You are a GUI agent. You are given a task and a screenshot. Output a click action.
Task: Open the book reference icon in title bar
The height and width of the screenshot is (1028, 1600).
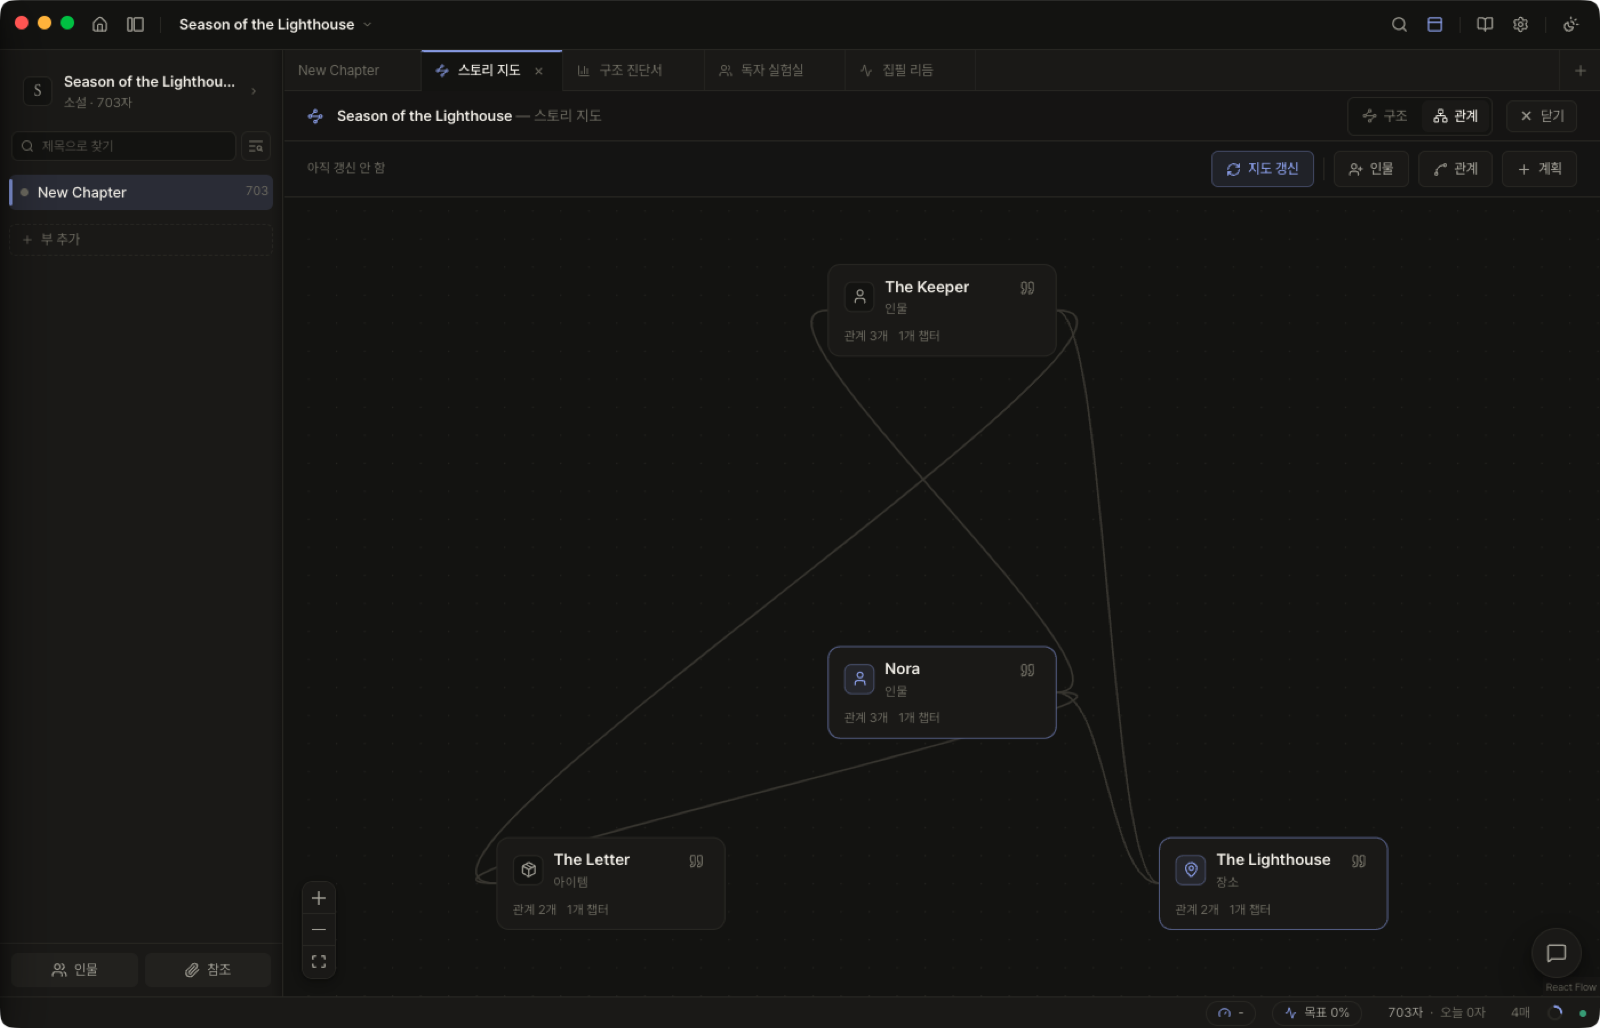1485,24
